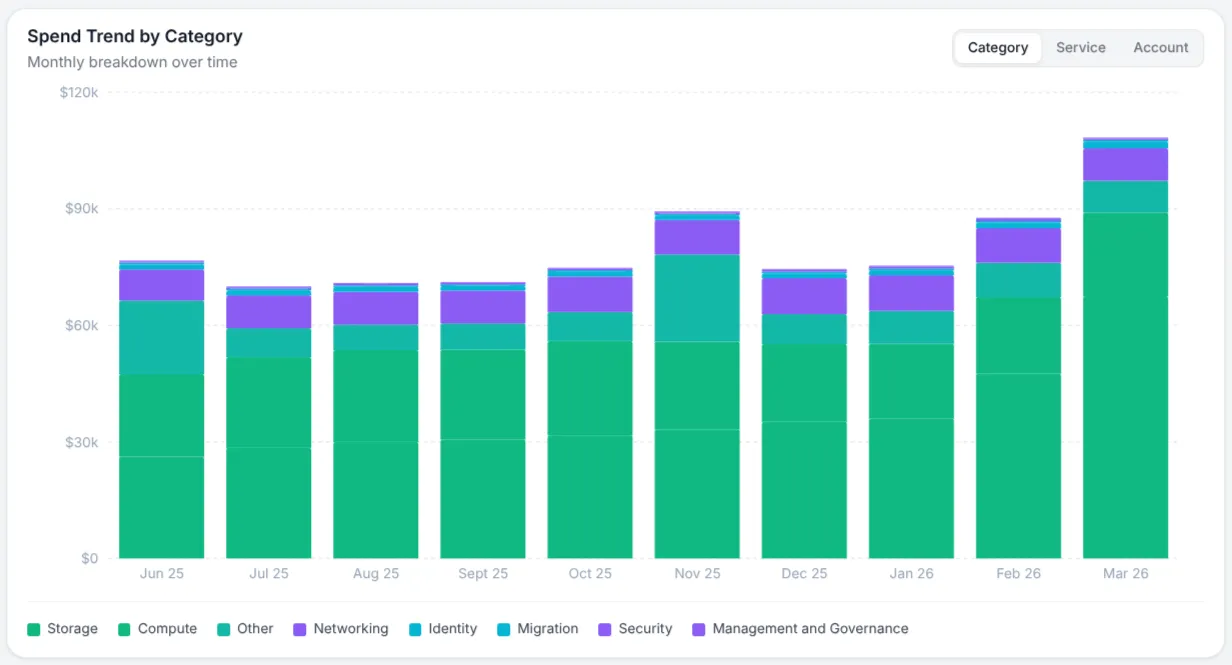Click the Identity legend swatch
The image size is (1232, 665).
(x=415, y=630)
